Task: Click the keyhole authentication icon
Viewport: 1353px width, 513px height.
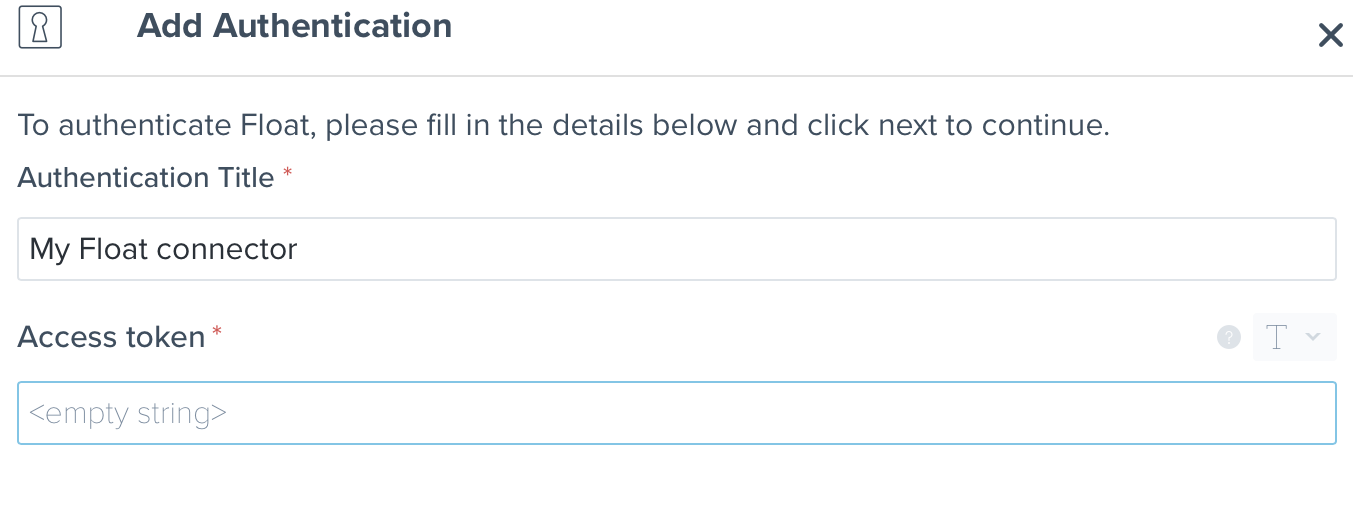Action: tap(41, 27)
